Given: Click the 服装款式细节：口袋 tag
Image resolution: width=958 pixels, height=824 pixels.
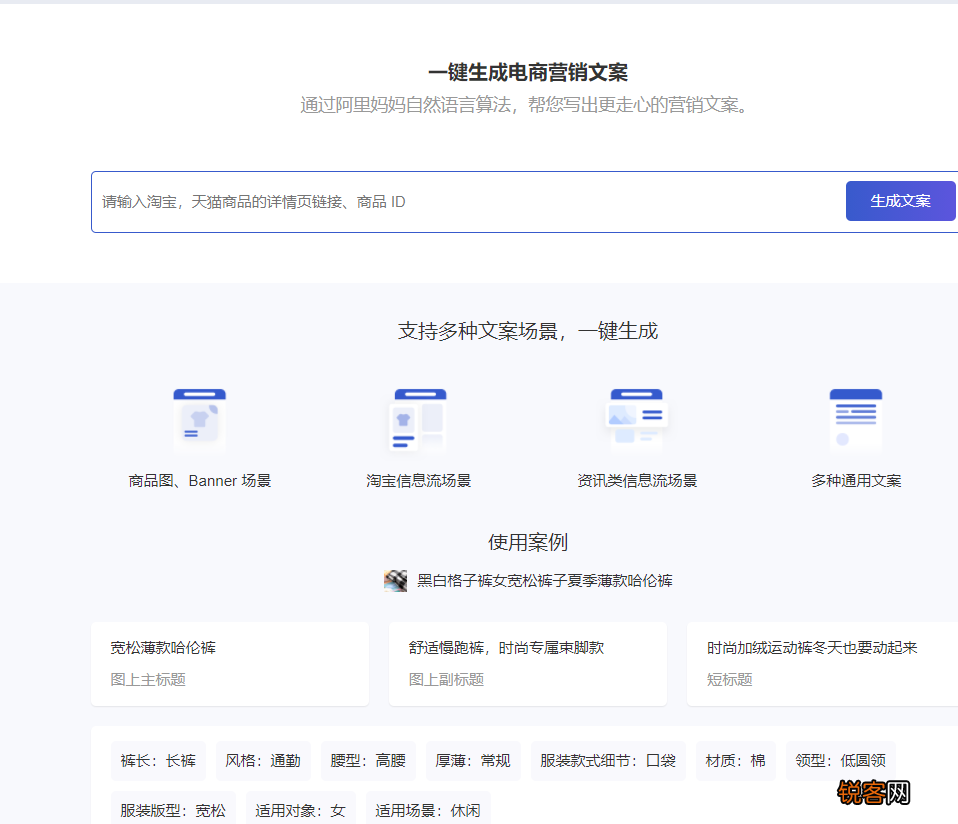Looking at the screenshot, I should [x=609, y=761].
